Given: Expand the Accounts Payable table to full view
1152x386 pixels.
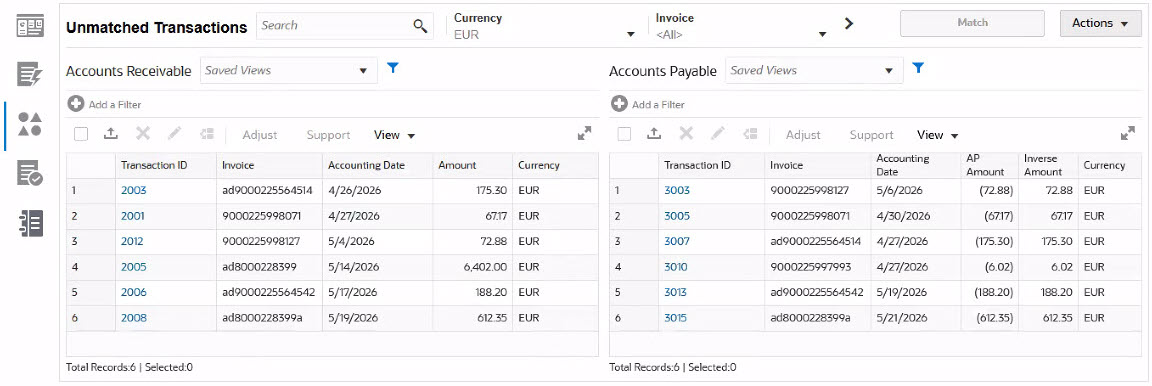Looking at the screenshot, I should [x=1128, y=133].
